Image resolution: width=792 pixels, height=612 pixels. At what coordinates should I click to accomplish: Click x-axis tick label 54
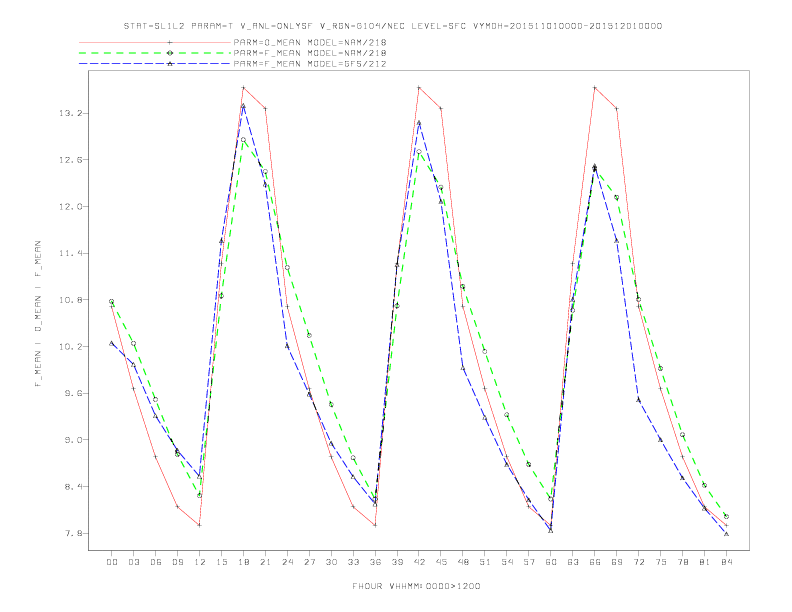point(507,562)
